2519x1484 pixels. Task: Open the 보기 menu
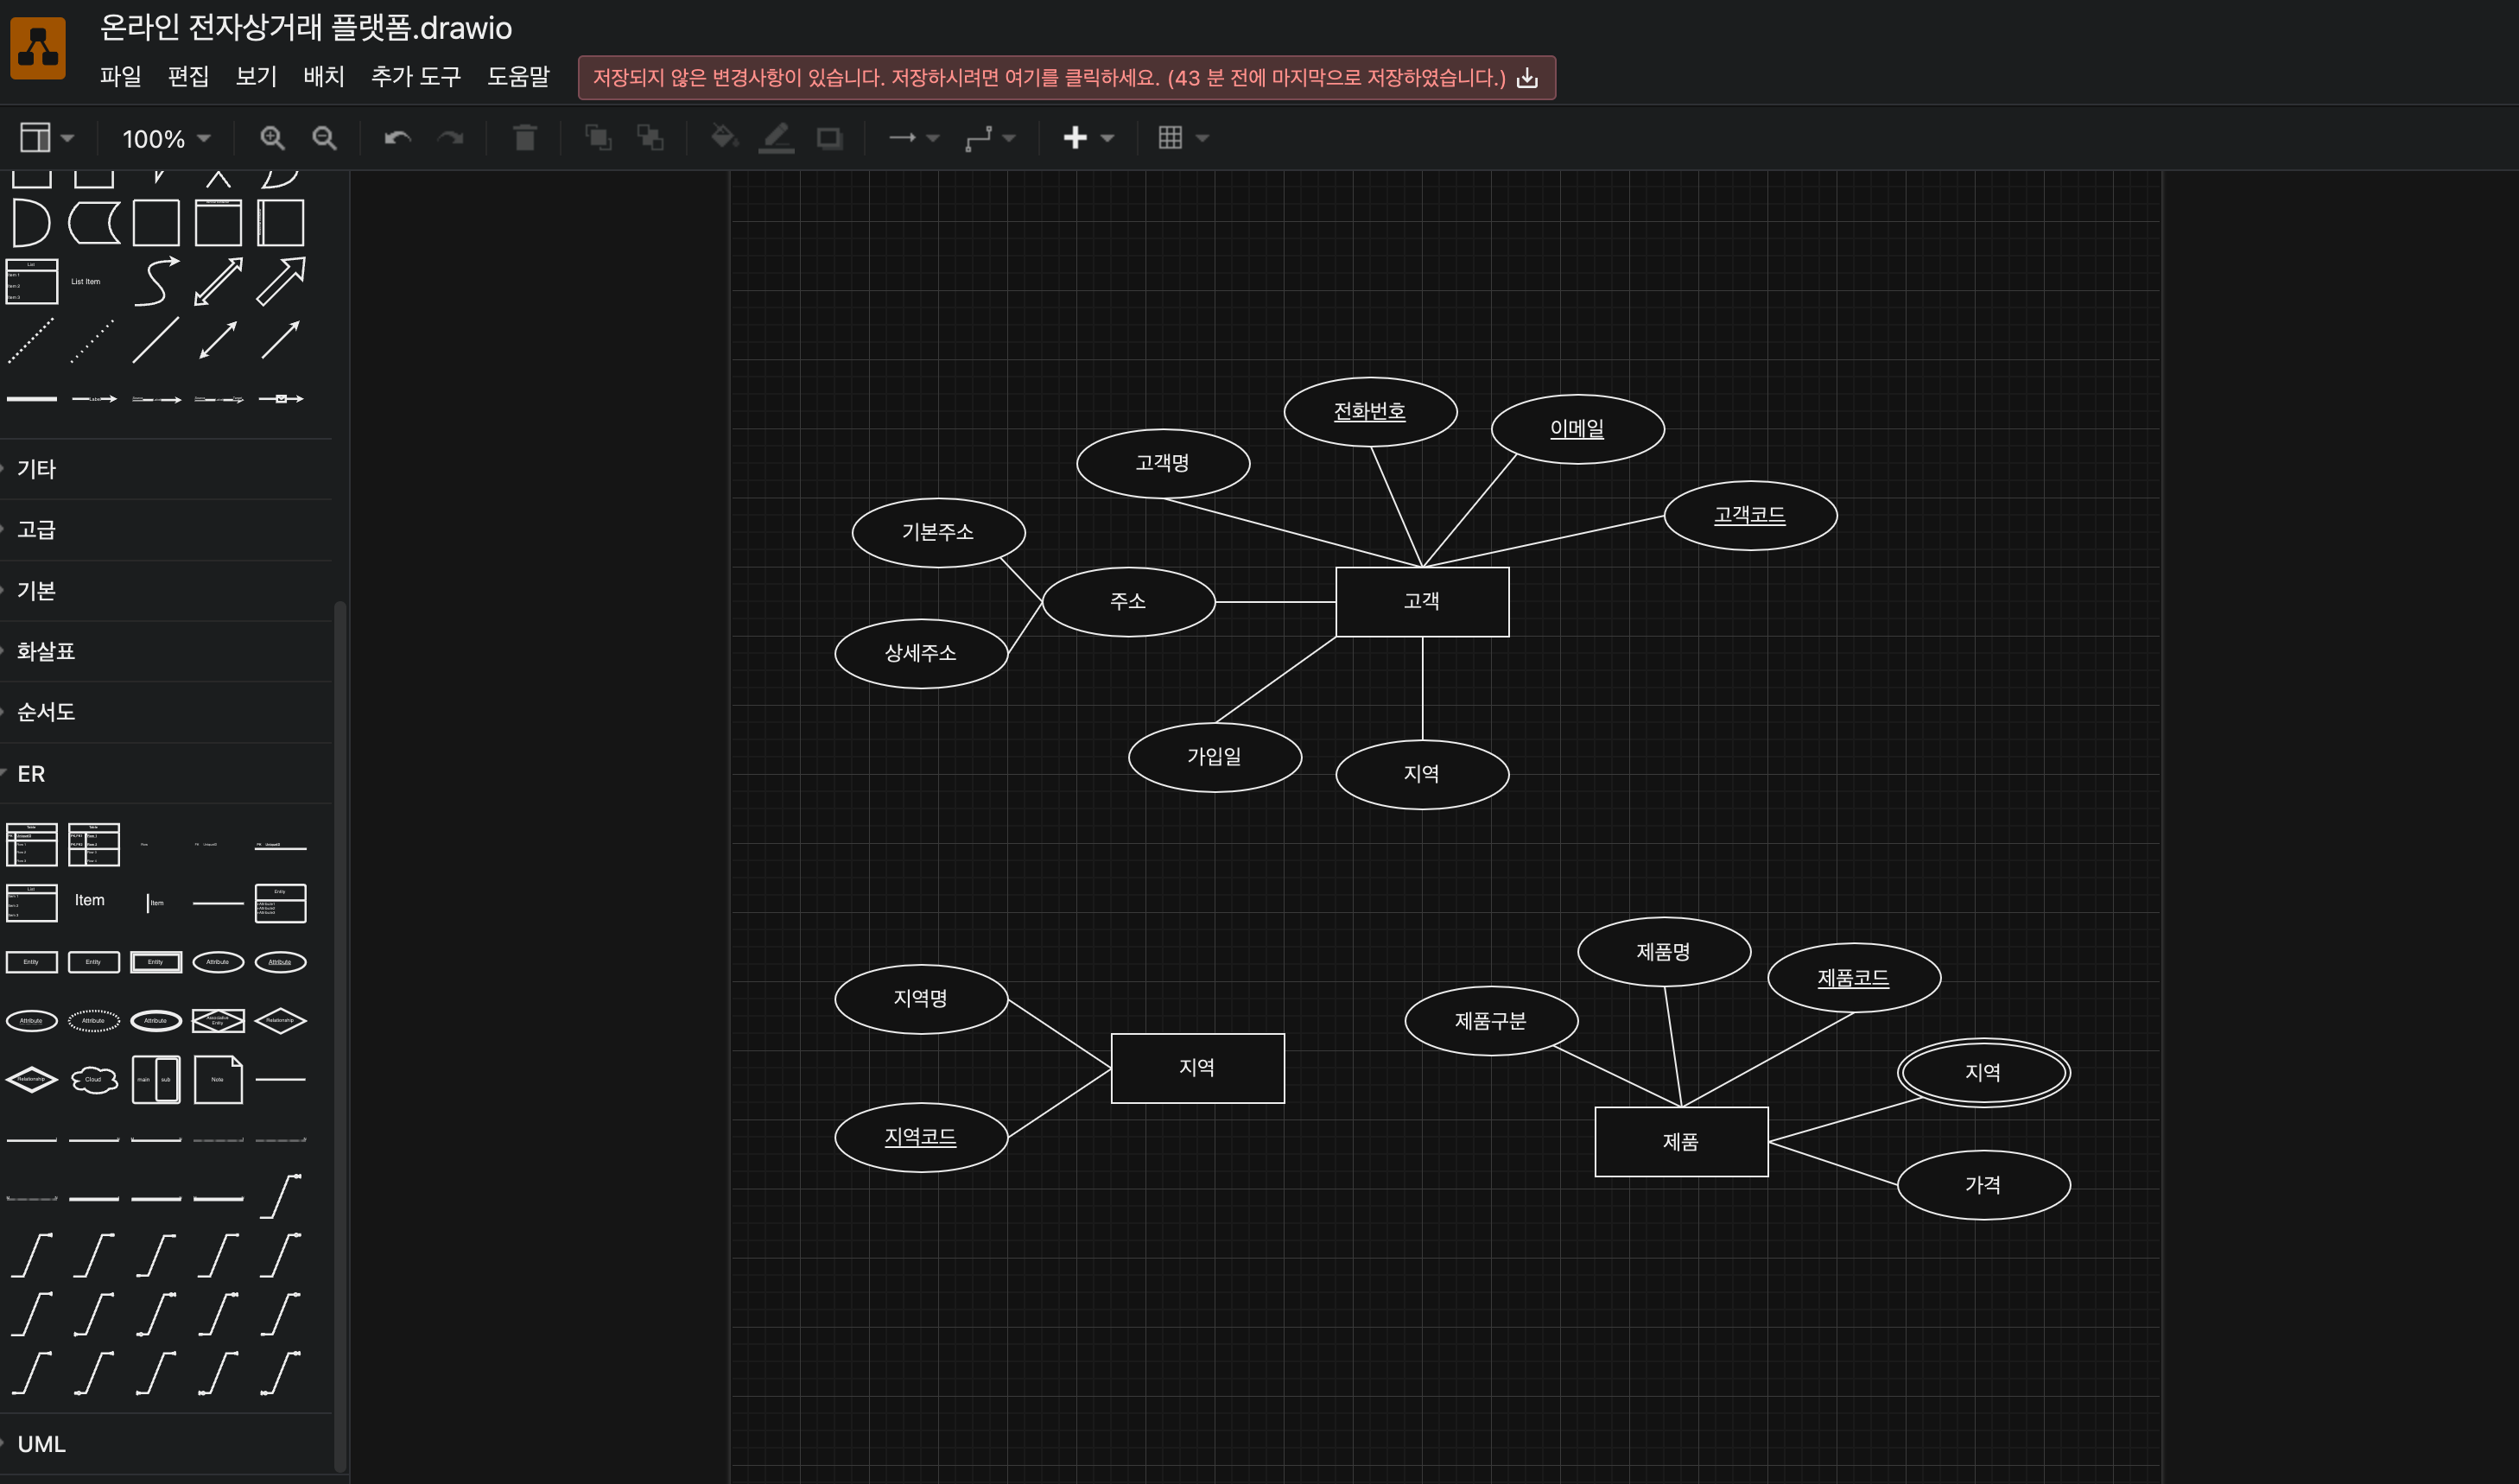256,77
